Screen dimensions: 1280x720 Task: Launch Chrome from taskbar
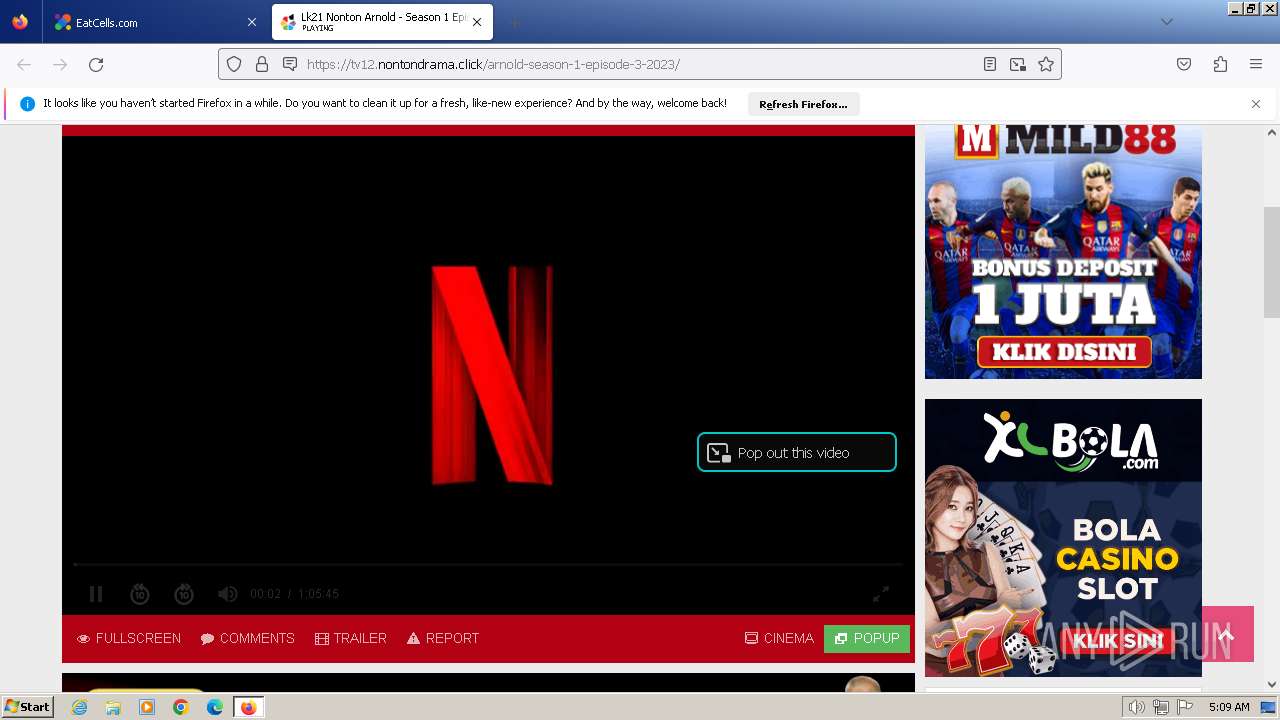(x=181, y=707)
